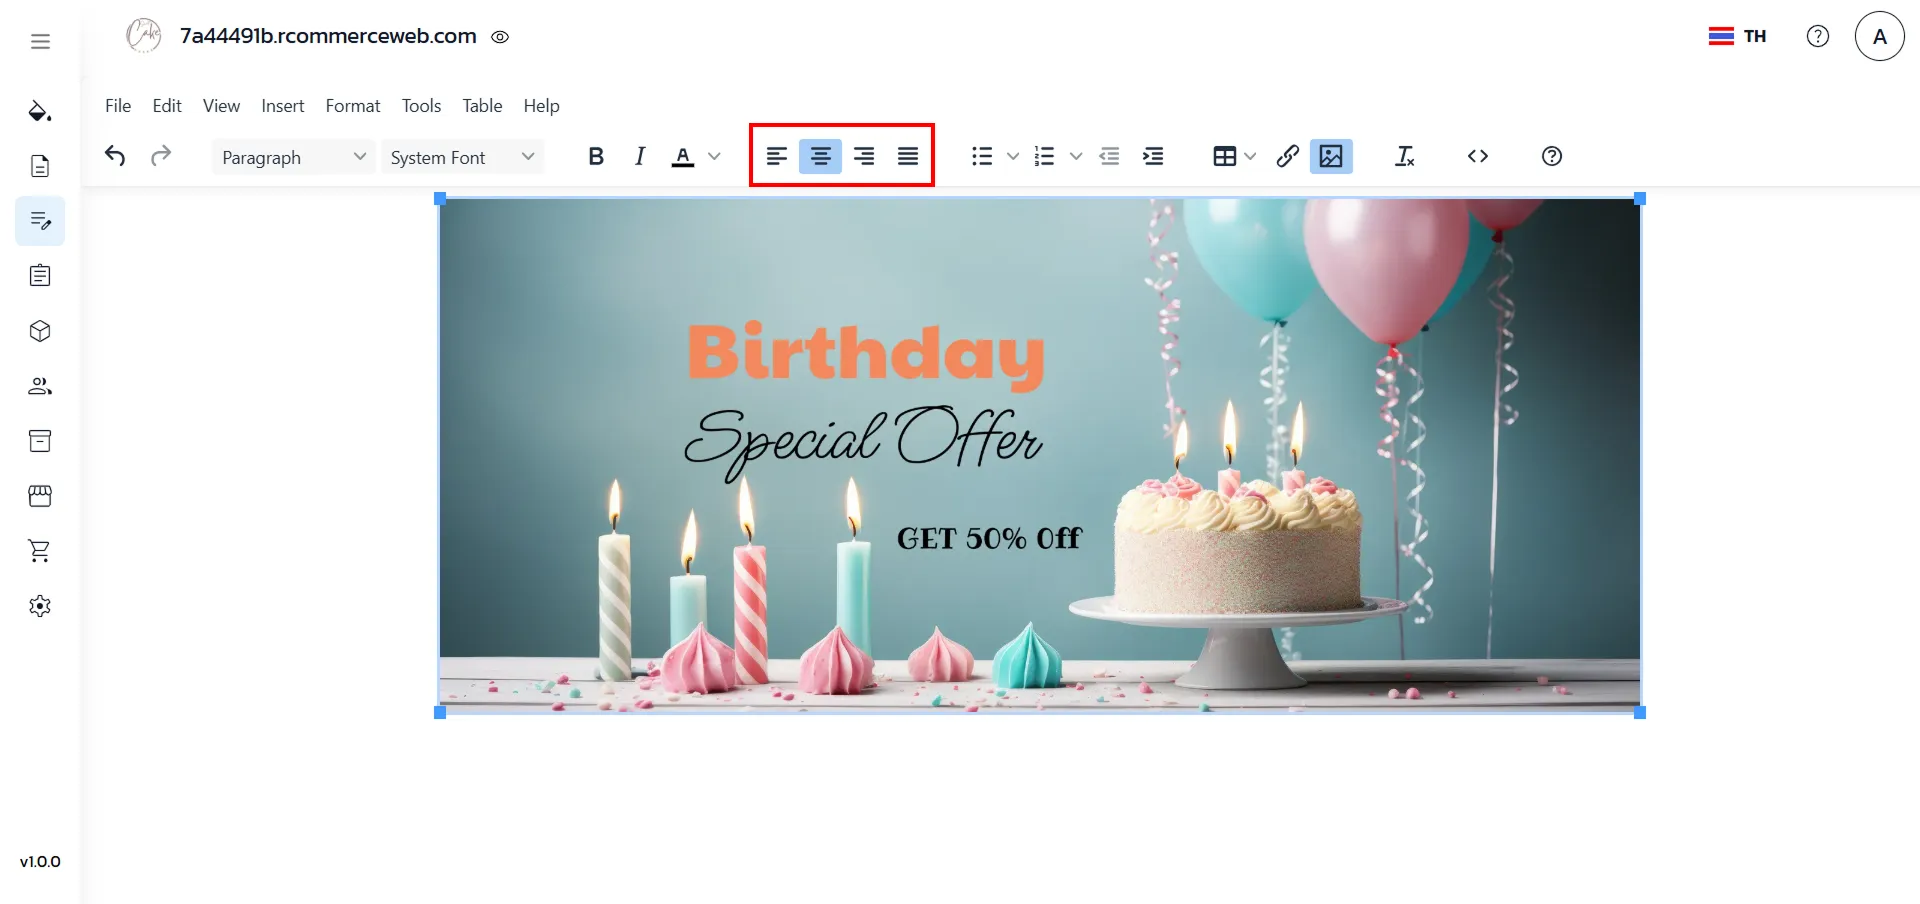The image size is (1920, 904).
Task: Open the table insert dropdown
Action: point(1234,156)
